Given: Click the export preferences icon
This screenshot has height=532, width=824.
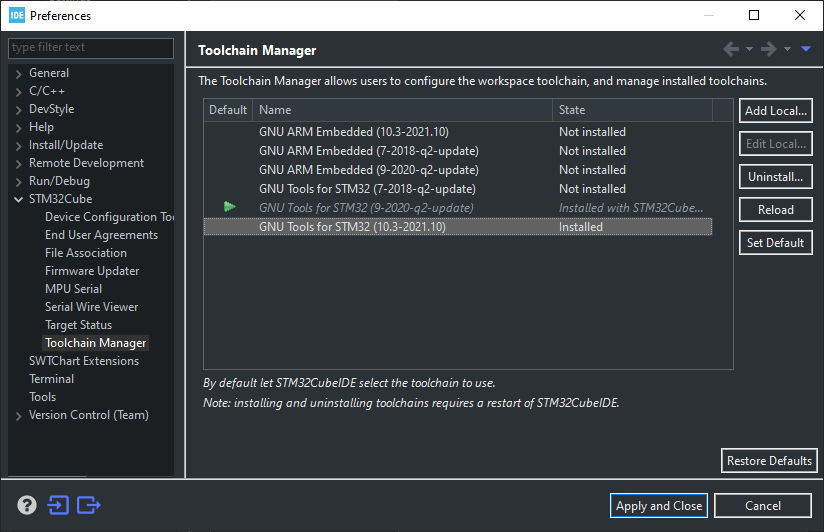Looking at the screenshot, I should tap(89, 505).
